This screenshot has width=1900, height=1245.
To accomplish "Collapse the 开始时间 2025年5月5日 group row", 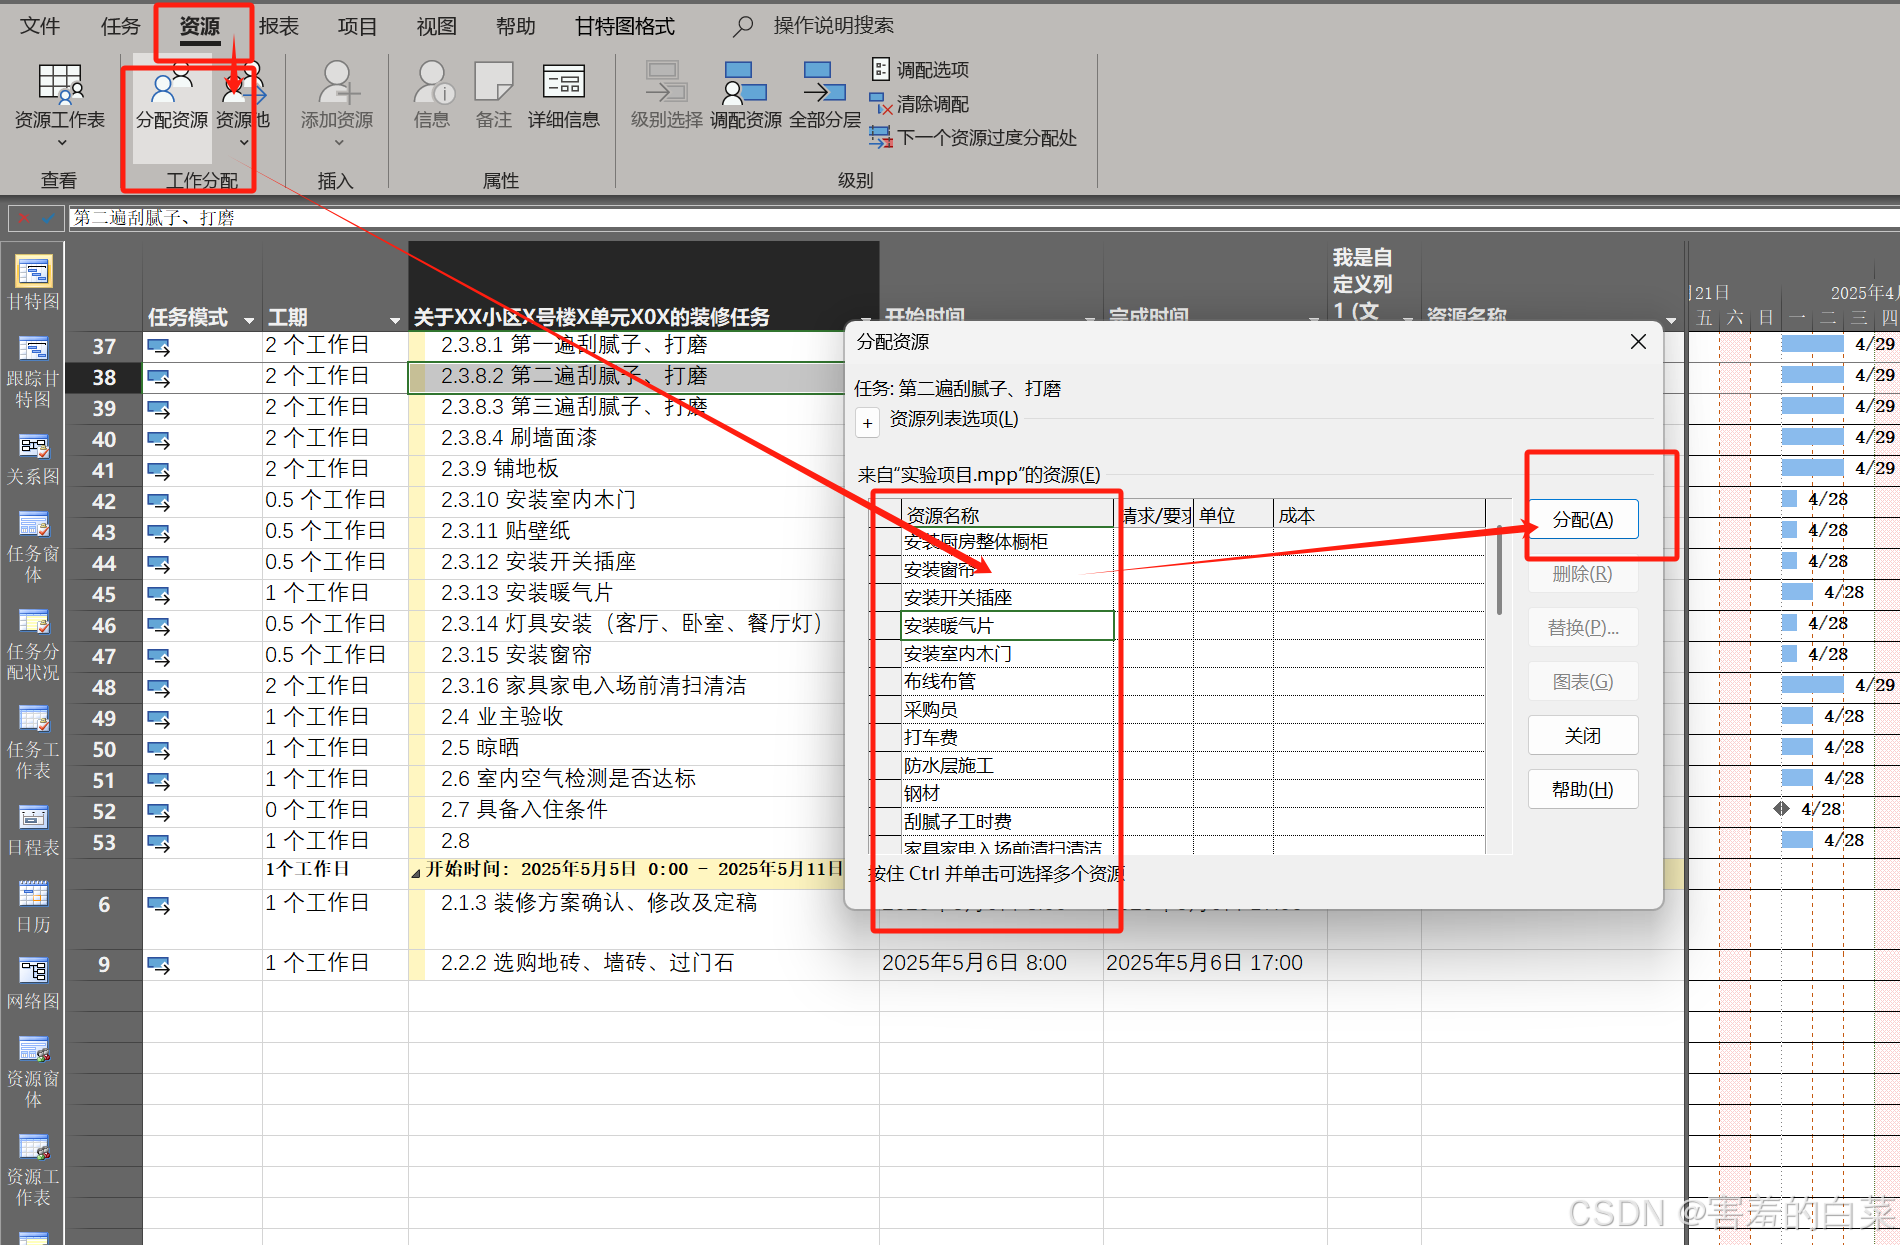I will click(415, 873).
